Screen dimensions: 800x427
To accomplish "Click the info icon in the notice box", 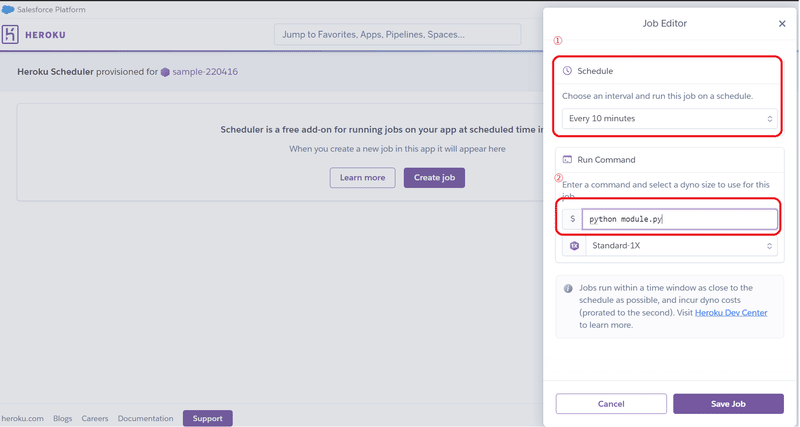I will [x=568, y=288].
